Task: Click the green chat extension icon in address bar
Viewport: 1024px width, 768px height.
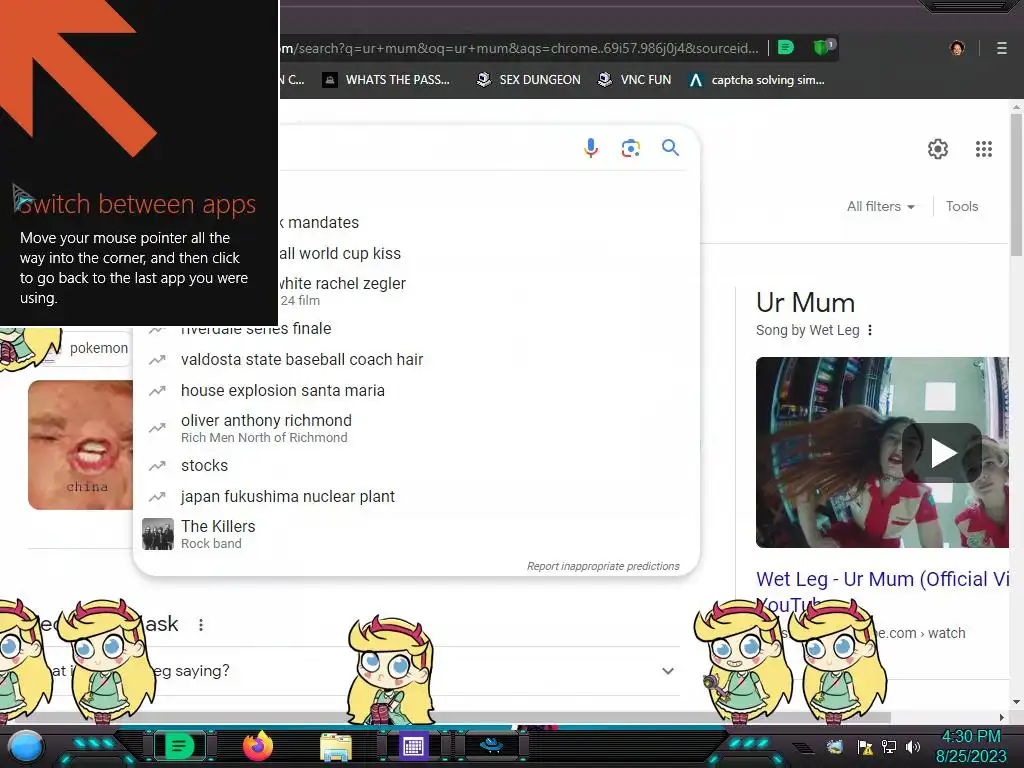Action: tap(786, 47)
